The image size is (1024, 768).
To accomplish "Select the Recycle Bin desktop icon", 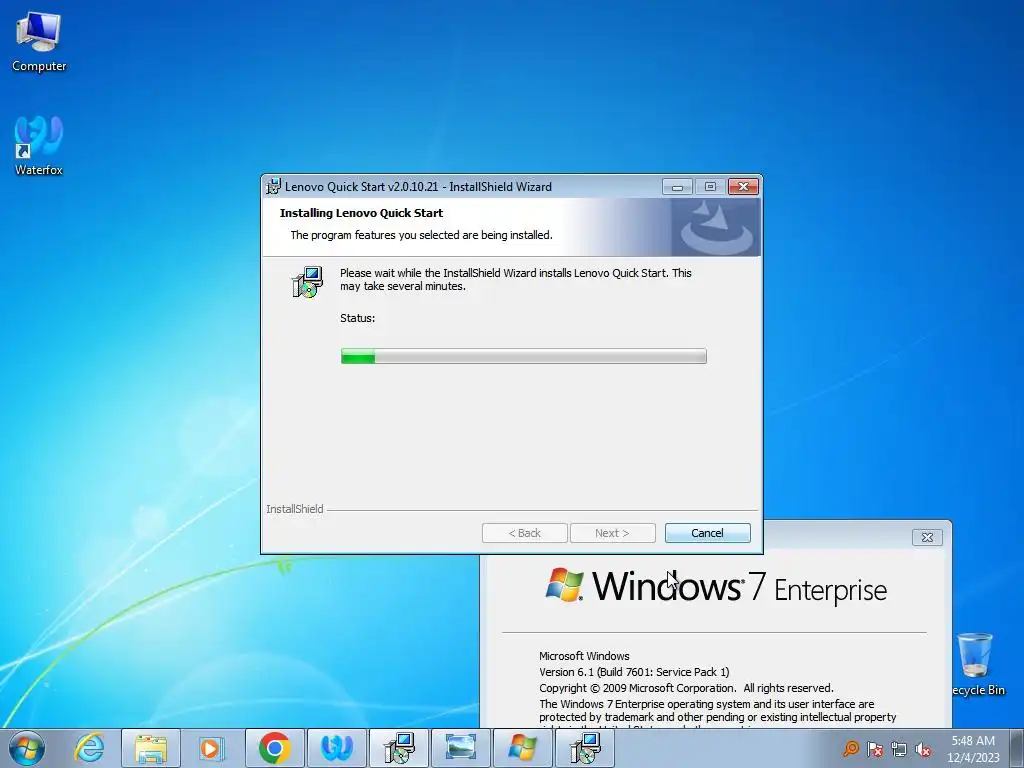I will [977, 665].
